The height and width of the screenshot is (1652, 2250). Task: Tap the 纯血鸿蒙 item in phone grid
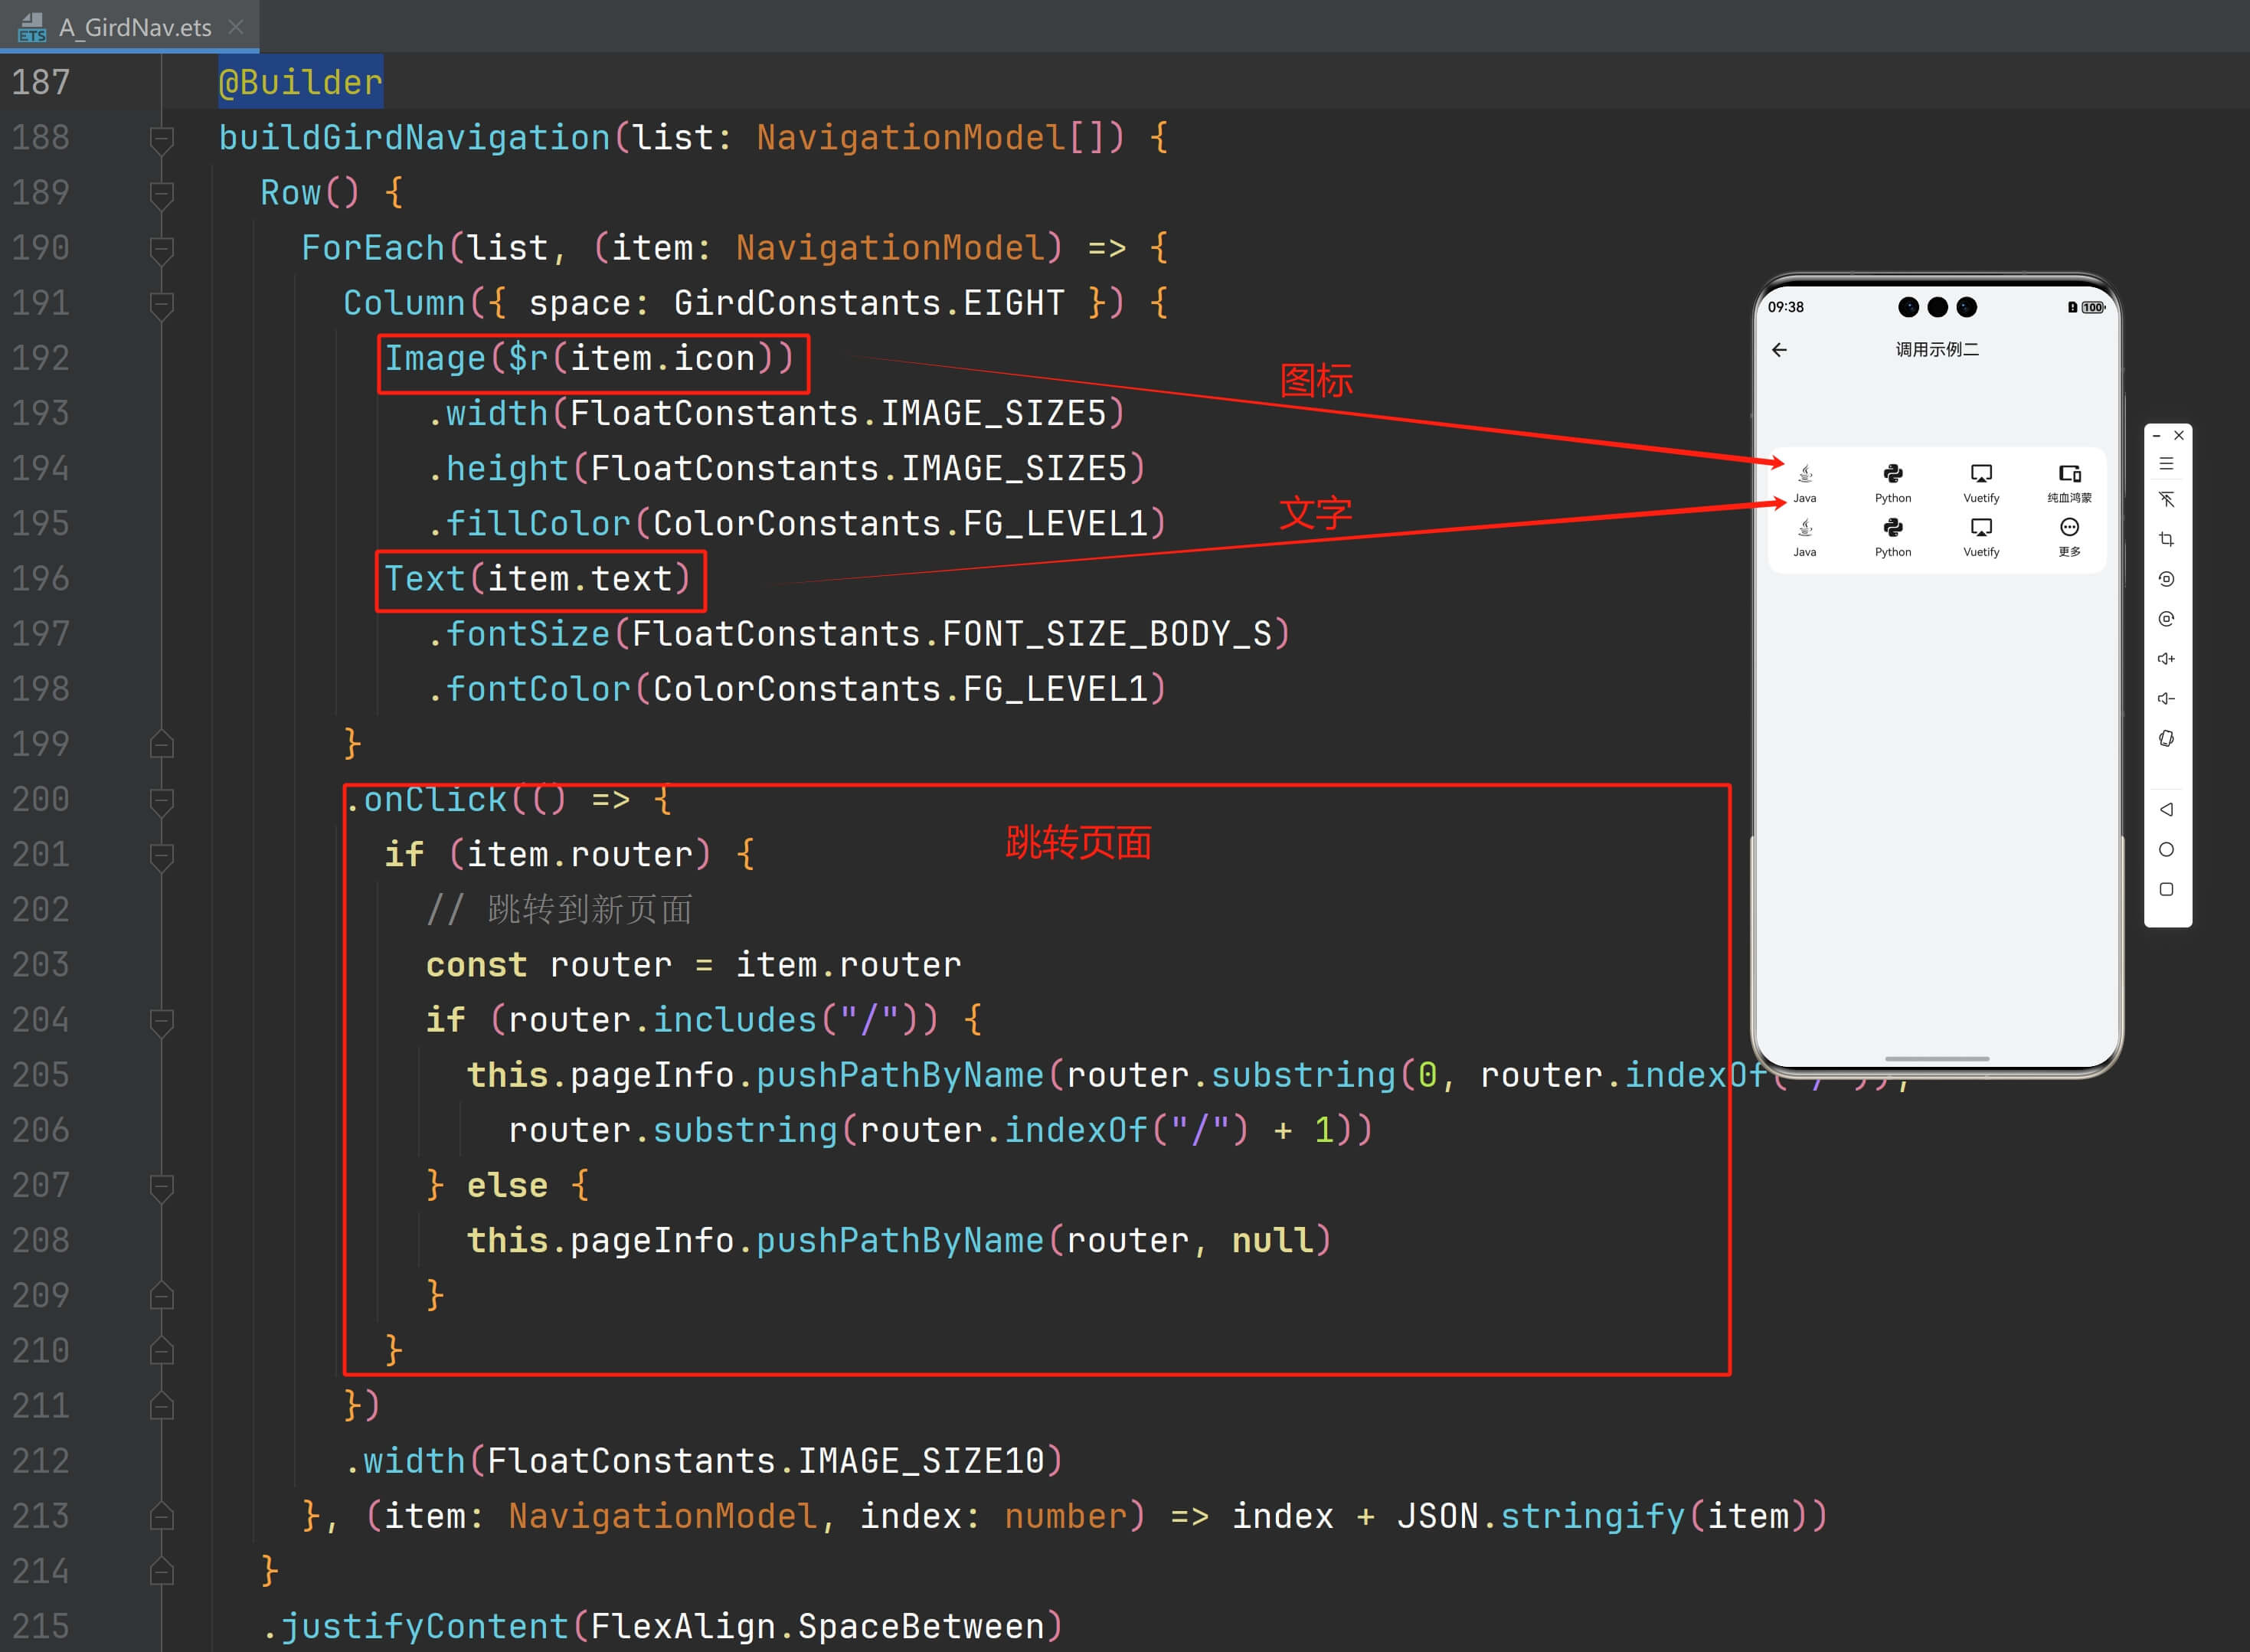click(x=2069, y=482)
